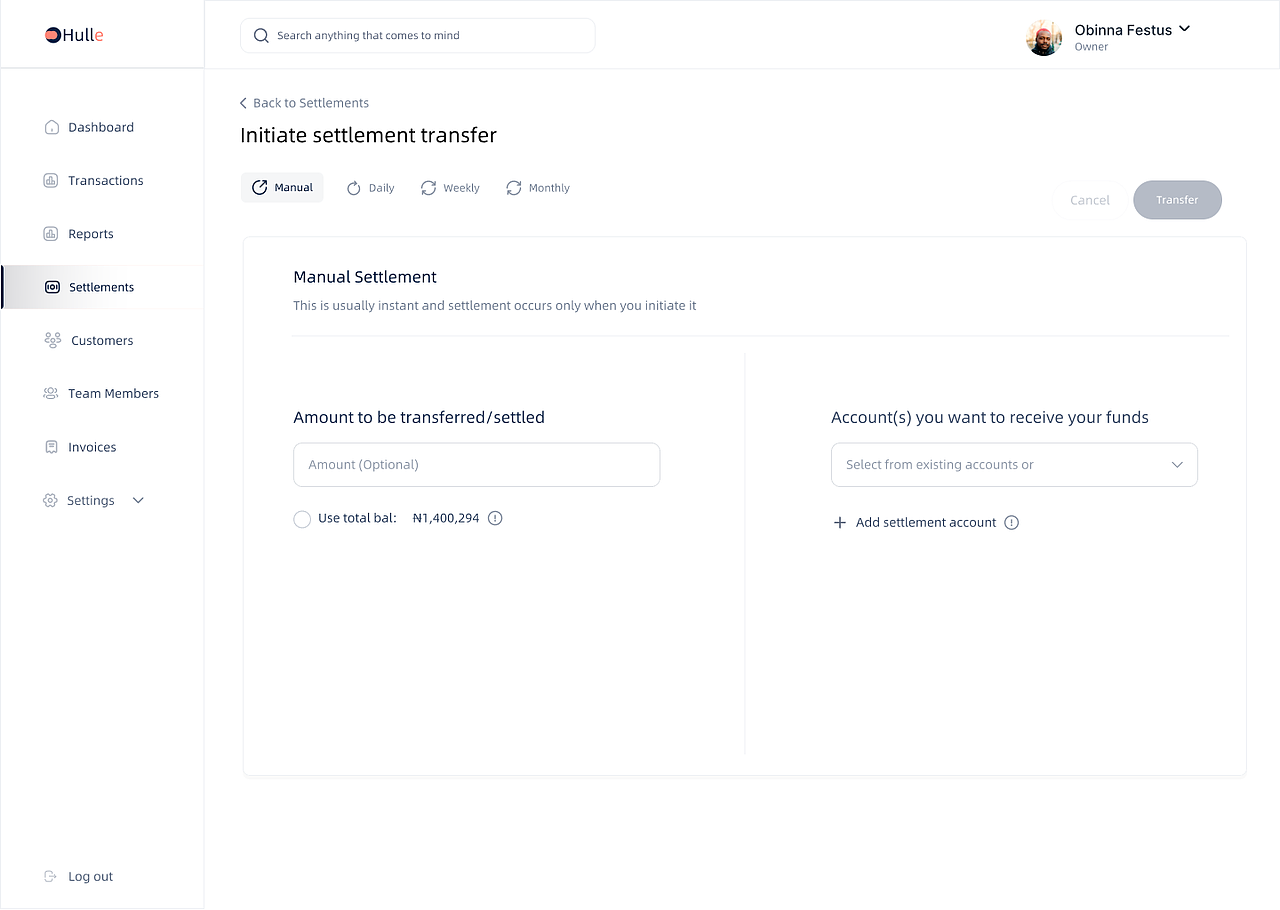Open the Obinna Festus profile menu arrow

1185,29
